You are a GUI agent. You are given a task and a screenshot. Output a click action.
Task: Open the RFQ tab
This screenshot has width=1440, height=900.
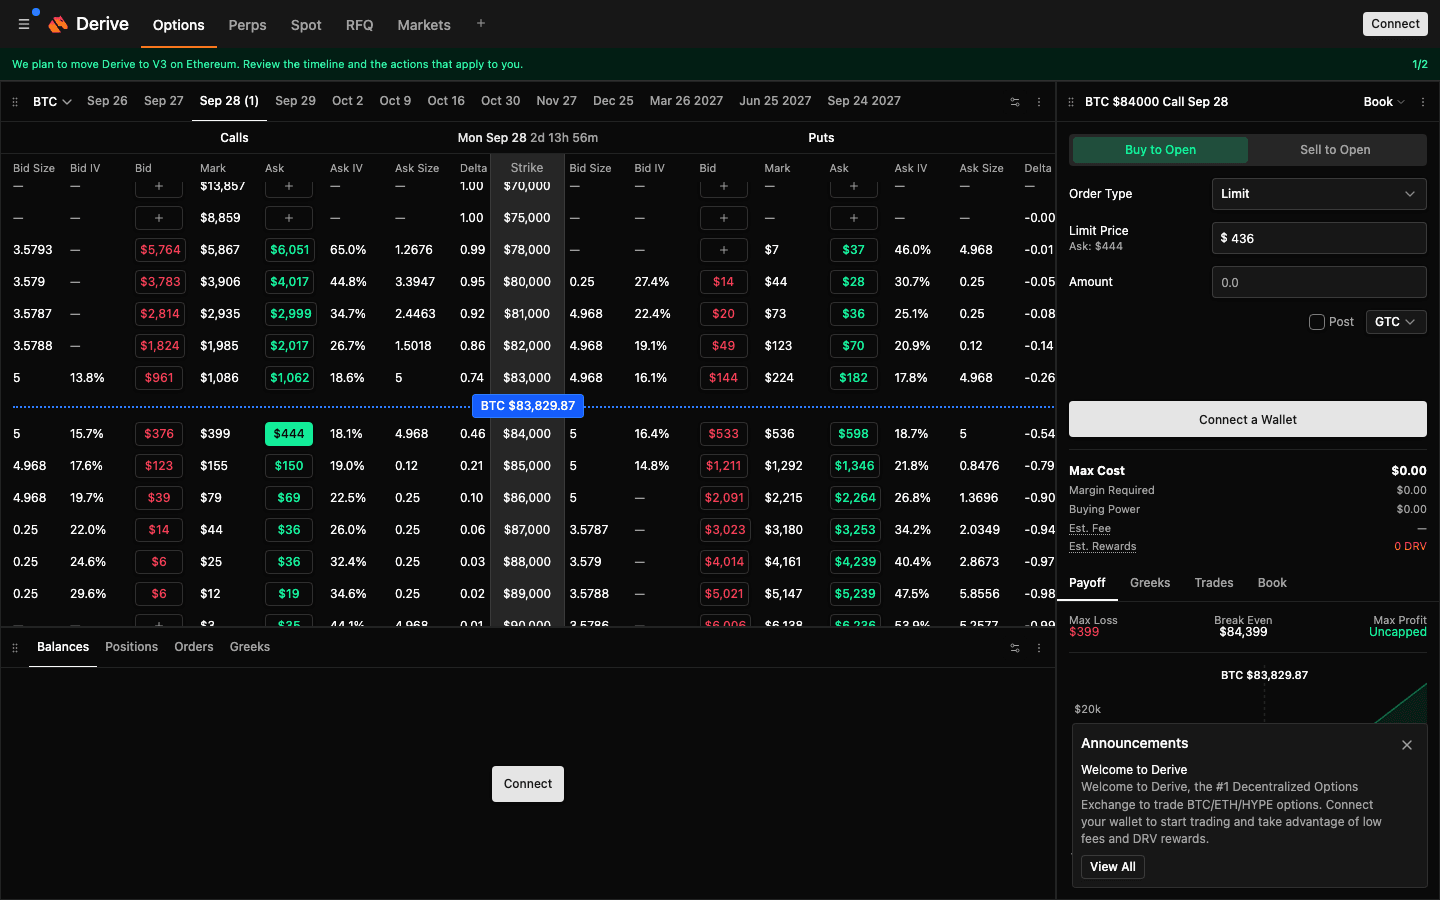[359, 25]
